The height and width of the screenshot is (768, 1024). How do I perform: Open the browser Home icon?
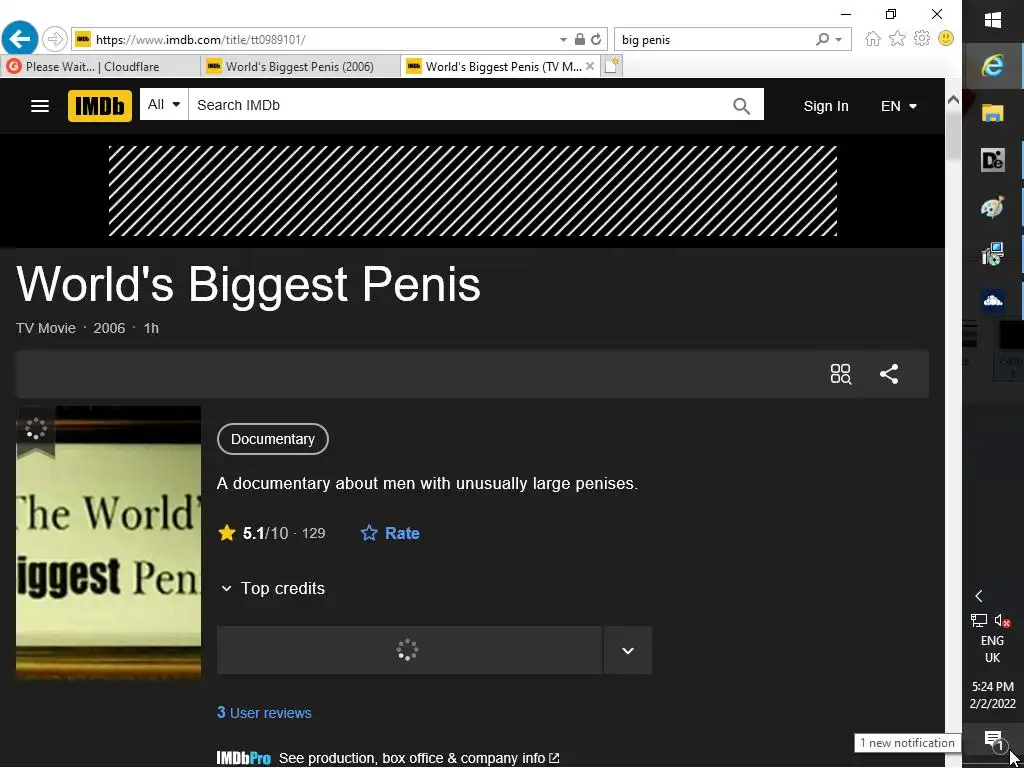tap(872, 39)
